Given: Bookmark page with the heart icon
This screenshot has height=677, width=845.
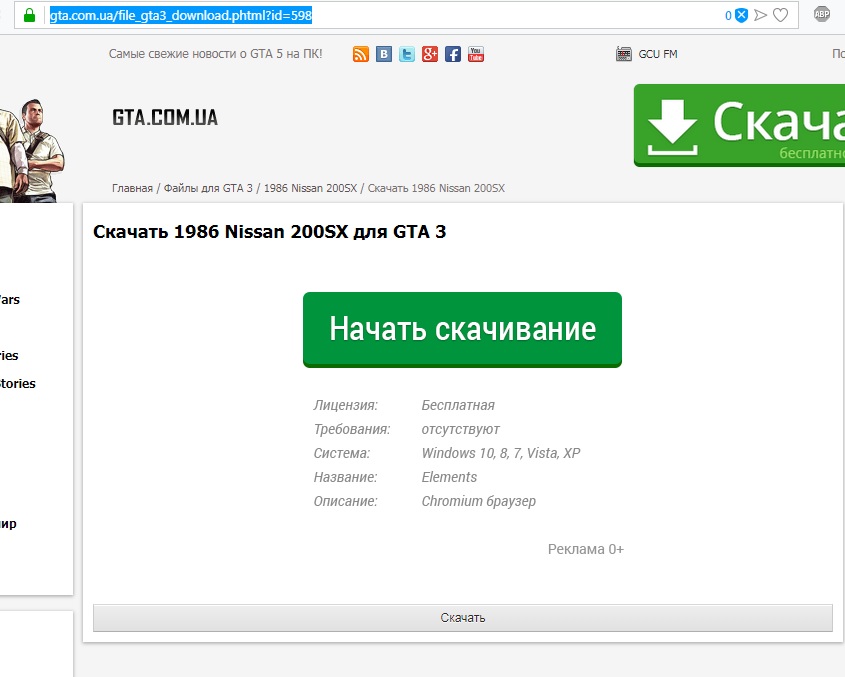Looking at the screenshot, I should pos(781,15).
